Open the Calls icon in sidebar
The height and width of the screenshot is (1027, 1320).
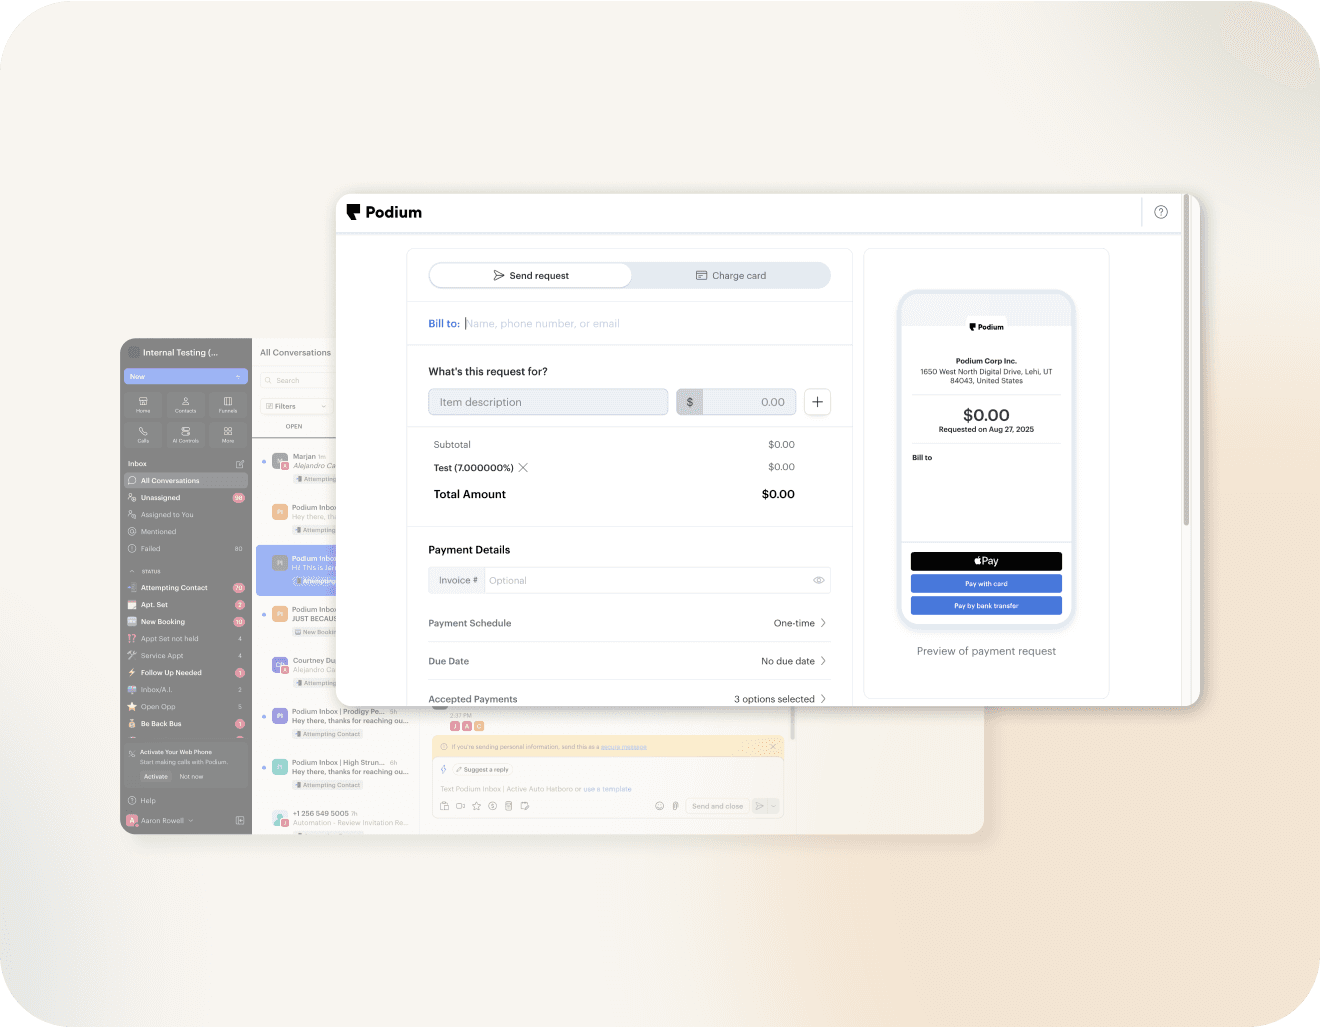click(x=143, y=434)
